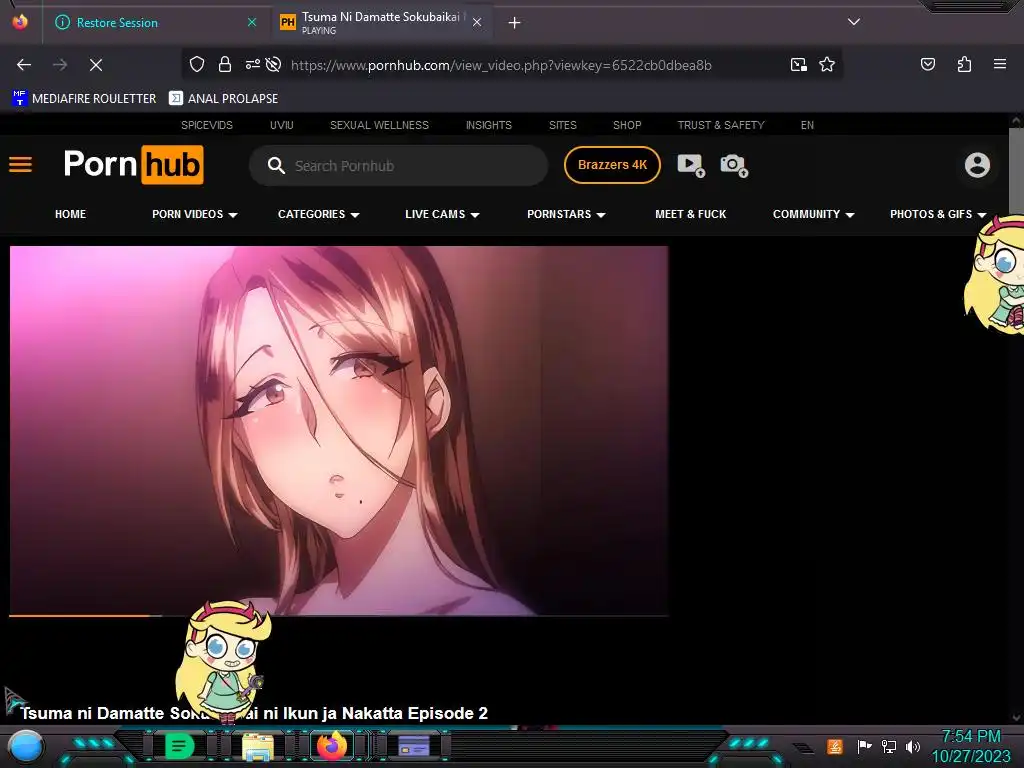Open site permissions icon in address bar

[x=253, y=64]
